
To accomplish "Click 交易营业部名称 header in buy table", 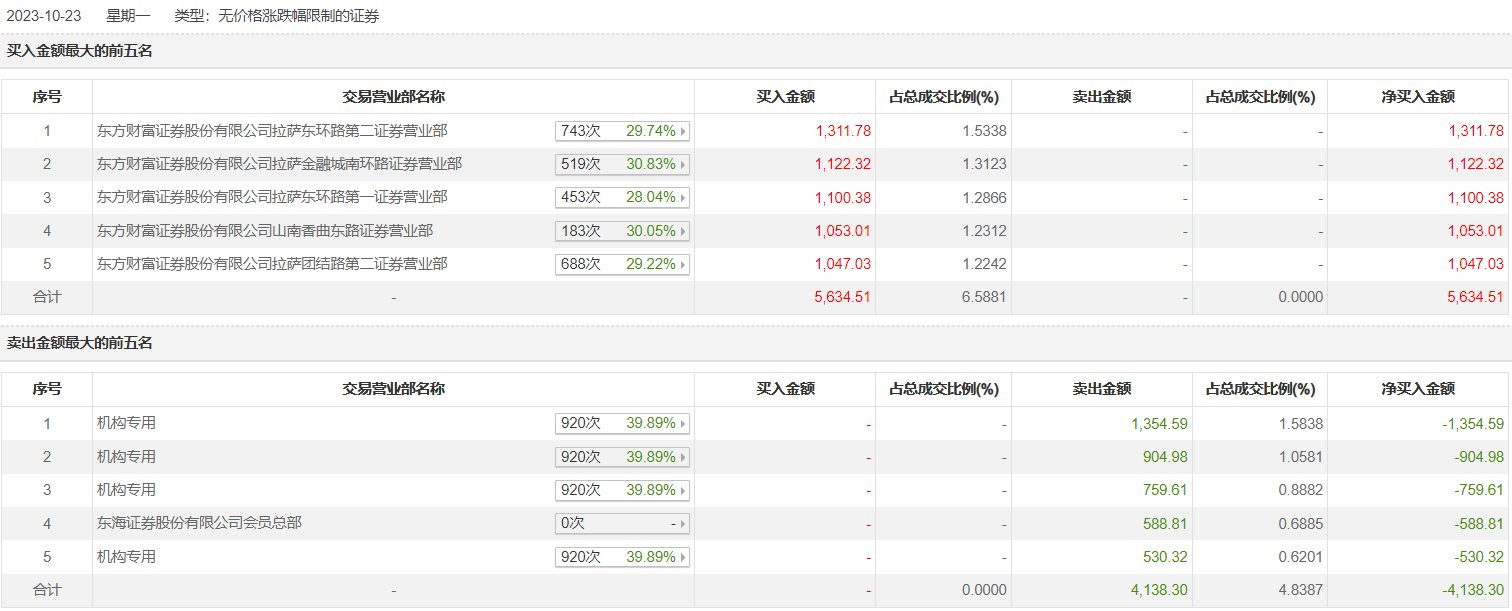I will point(393,97).
